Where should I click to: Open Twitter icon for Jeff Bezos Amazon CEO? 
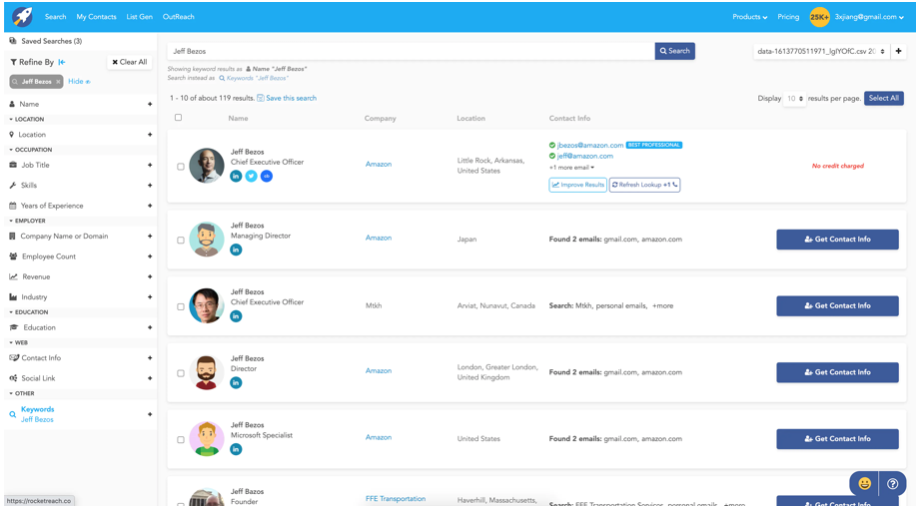point(251,176)
